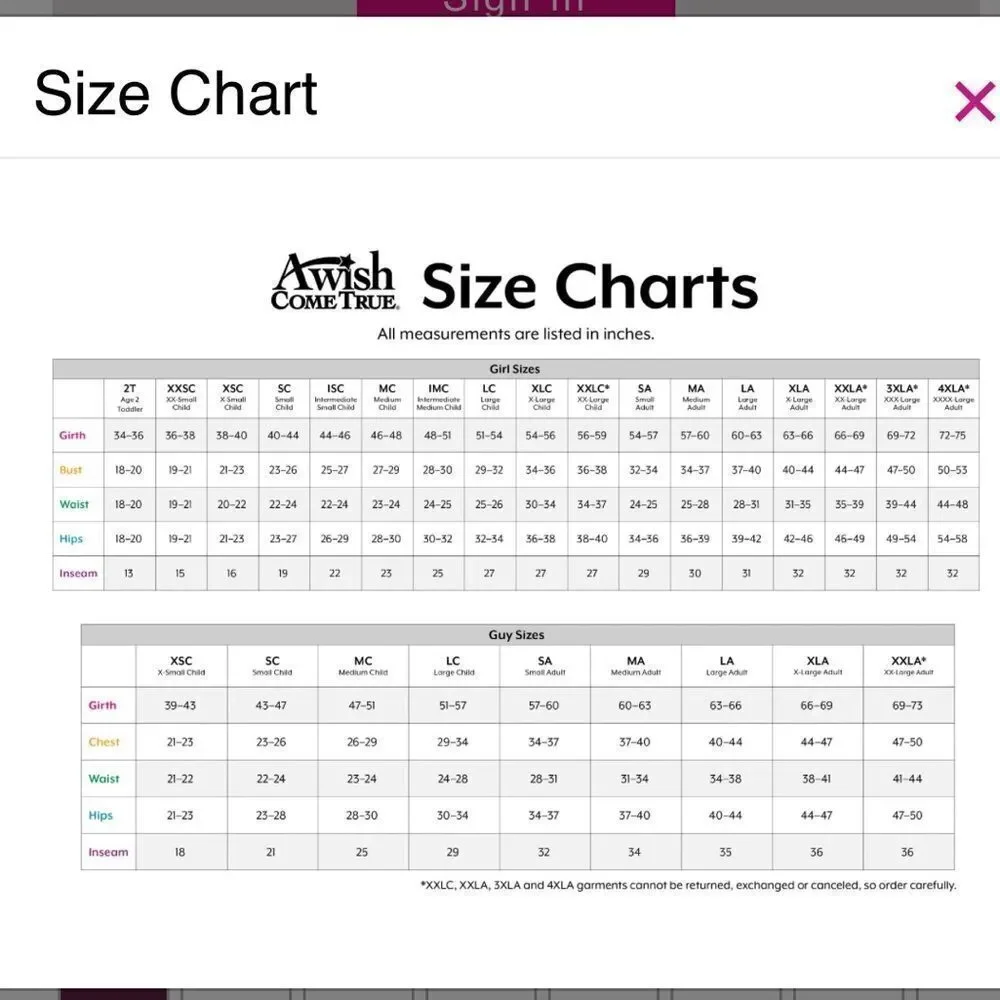
Task: Click the XXLC* column header
Action: [x=592, y=398]
